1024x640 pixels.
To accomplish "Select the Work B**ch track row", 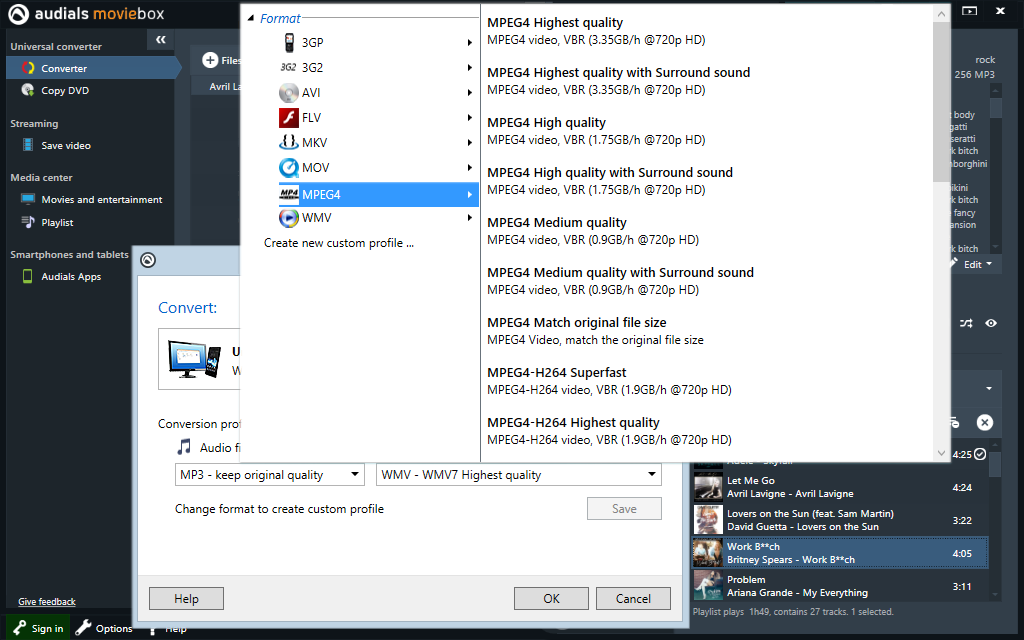I will click(840, 553).
